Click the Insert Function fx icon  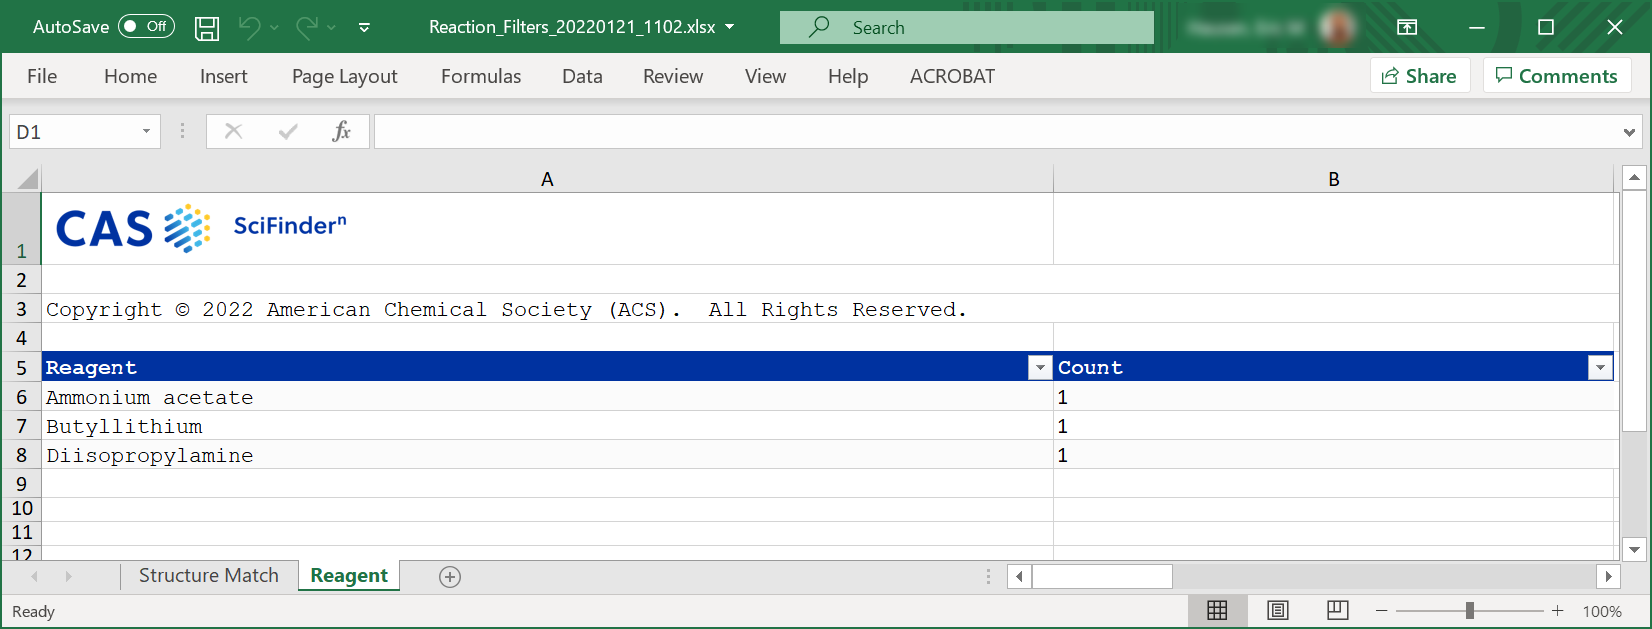(x=341, y=131)
